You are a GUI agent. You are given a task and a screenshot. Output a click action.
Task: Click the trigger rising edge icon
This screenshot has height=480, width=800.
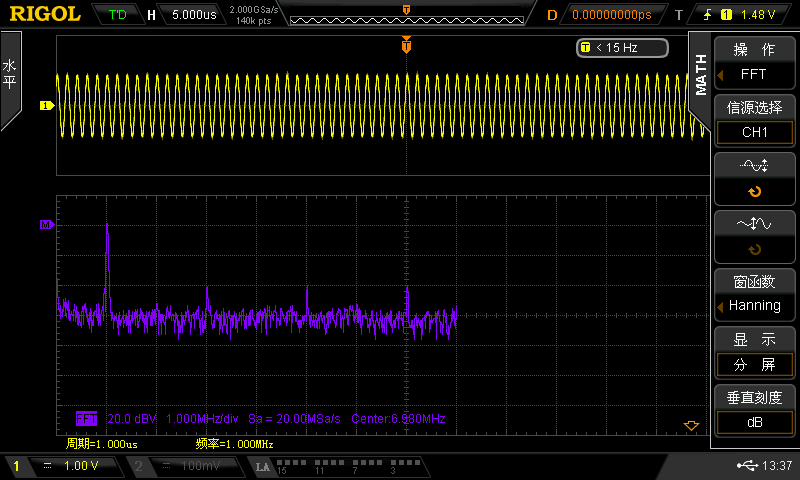point(708,15)
